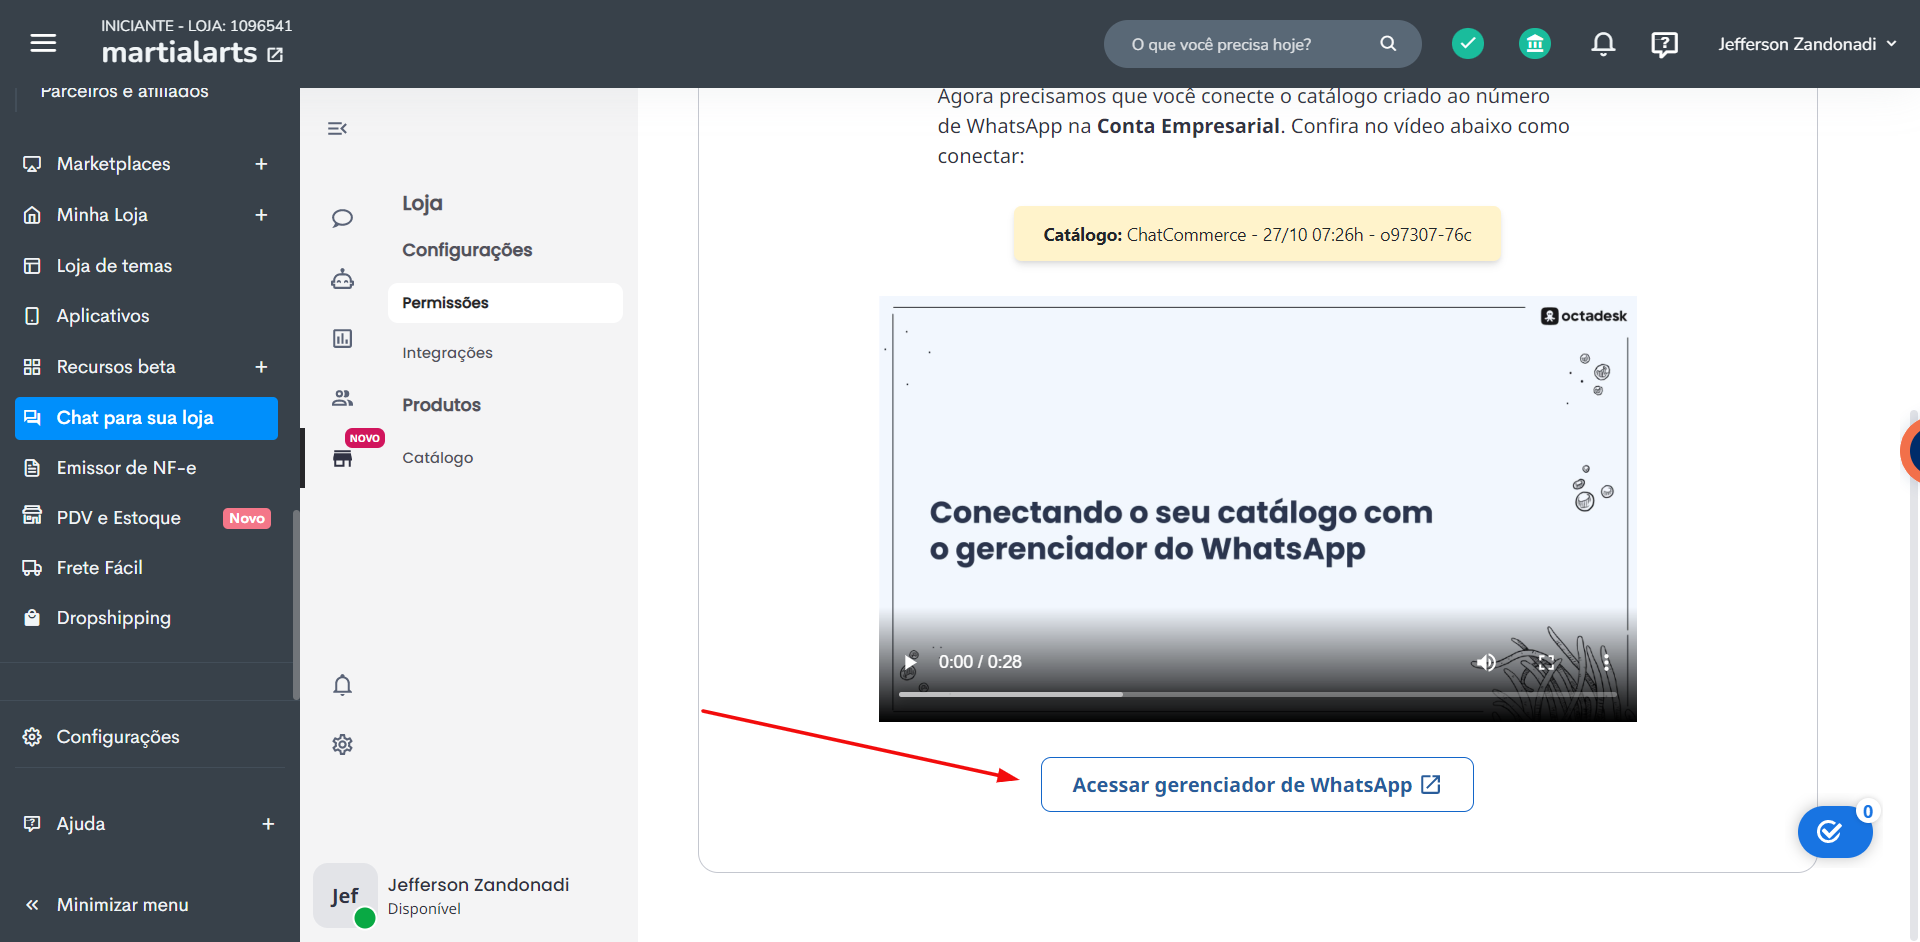
Task: Open video more options menu
Action: (1606, 662)
